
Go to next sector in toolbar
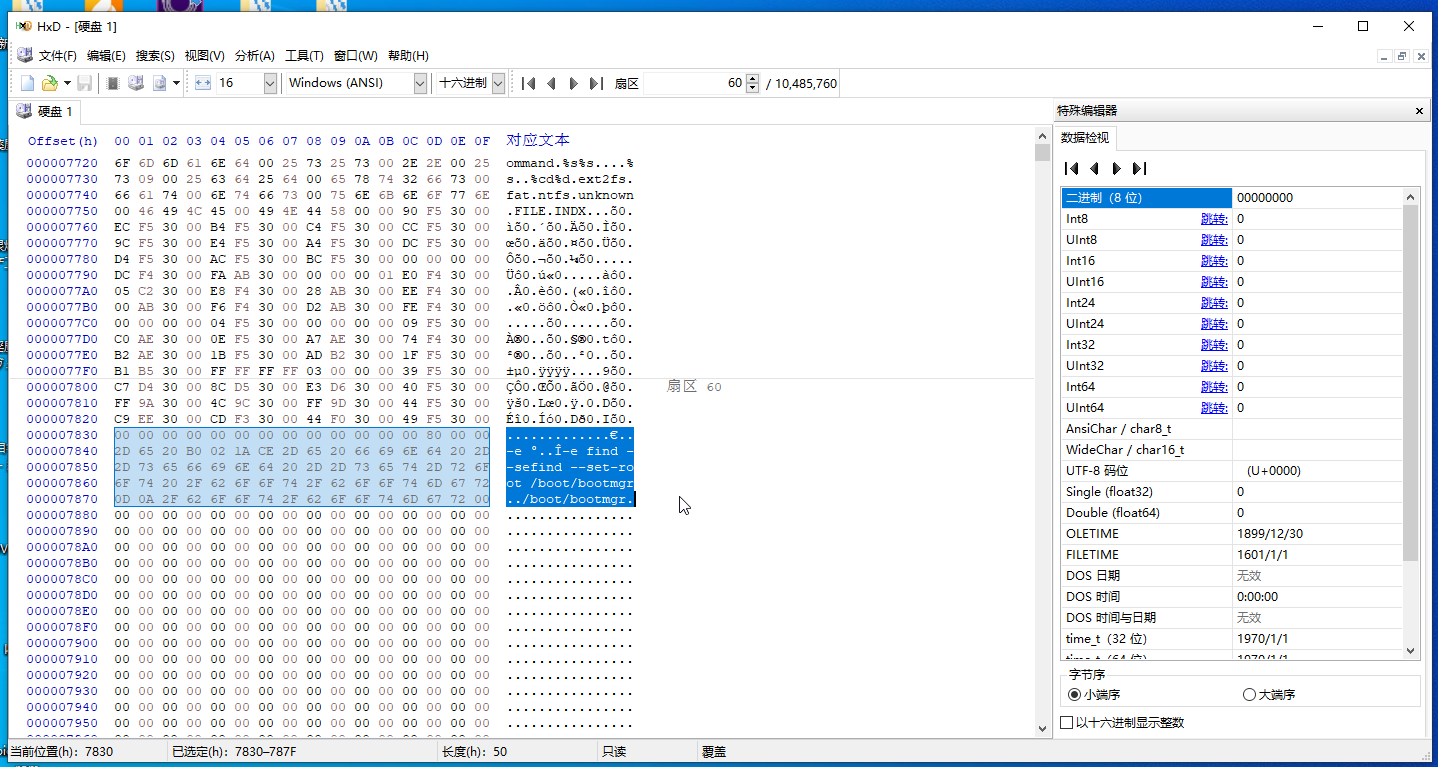click(573, 83)
